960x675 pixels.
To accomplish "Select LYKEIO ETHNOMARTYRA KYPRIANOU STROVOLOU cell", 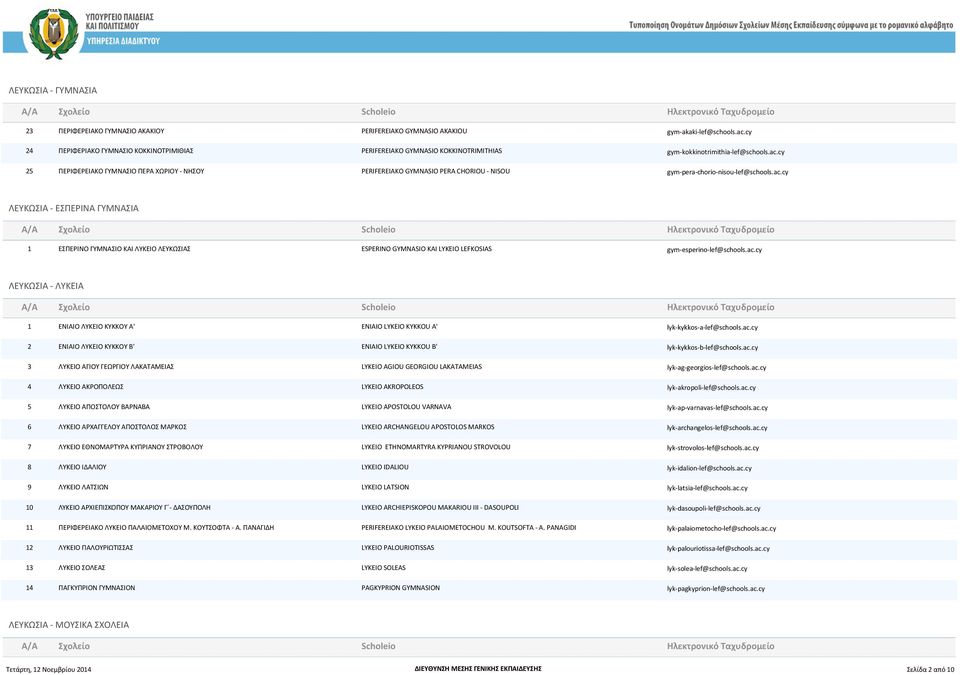I will click(x=435, y=447).
